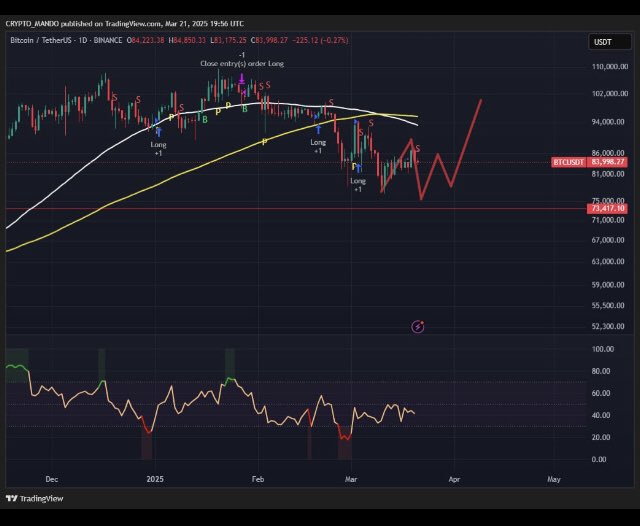Viewport: 640px width, 526px height.
Task: Click the C83,998.27 close value
Action: coord(269,40)
